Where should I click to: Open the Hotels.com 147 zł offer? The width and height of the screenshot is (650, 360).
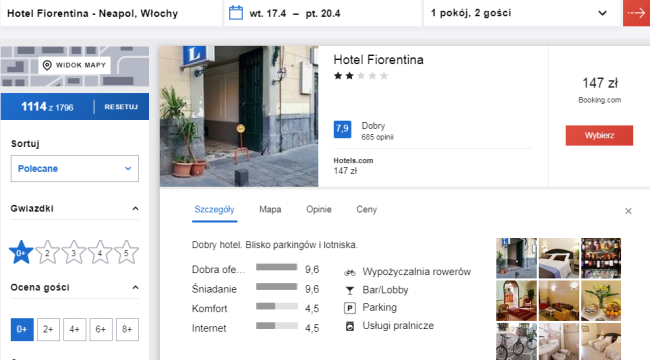353,165
